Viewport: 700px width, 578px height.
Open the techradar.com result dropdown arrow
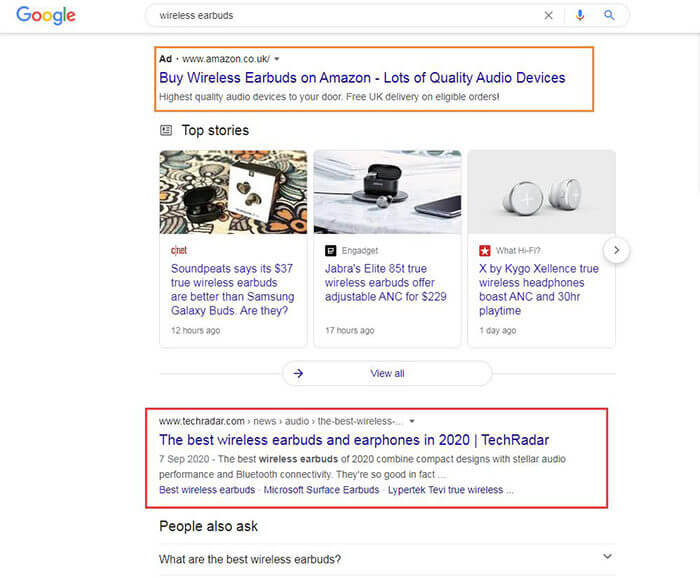point(412,421)
